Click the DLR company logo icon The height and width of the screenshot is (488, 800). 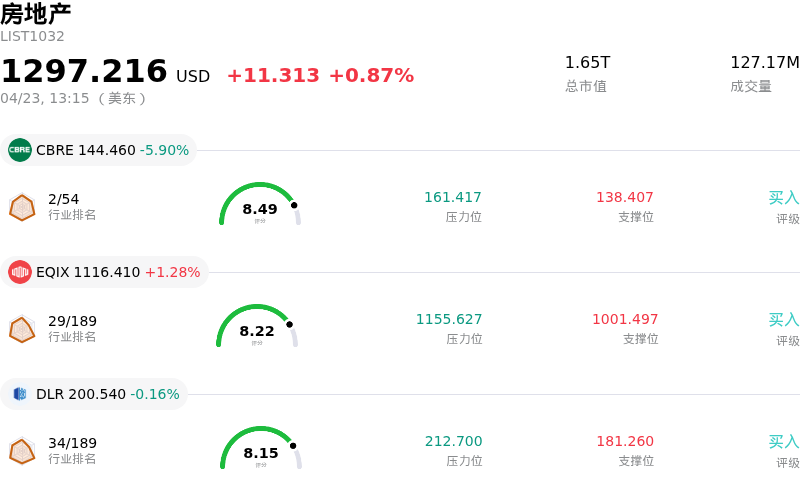tap(20, 394)
